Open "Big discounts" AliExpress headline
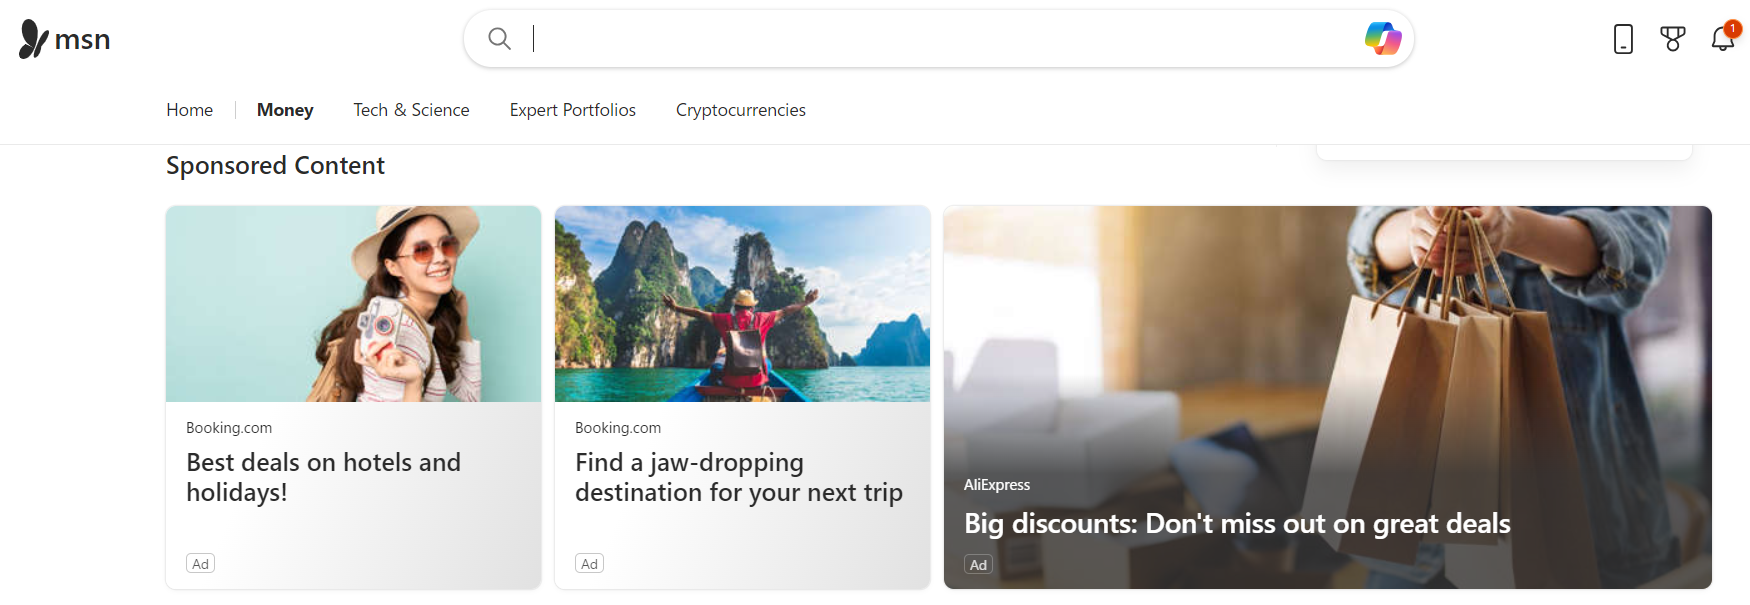 pyautogui.click(x=1236, y=524)
